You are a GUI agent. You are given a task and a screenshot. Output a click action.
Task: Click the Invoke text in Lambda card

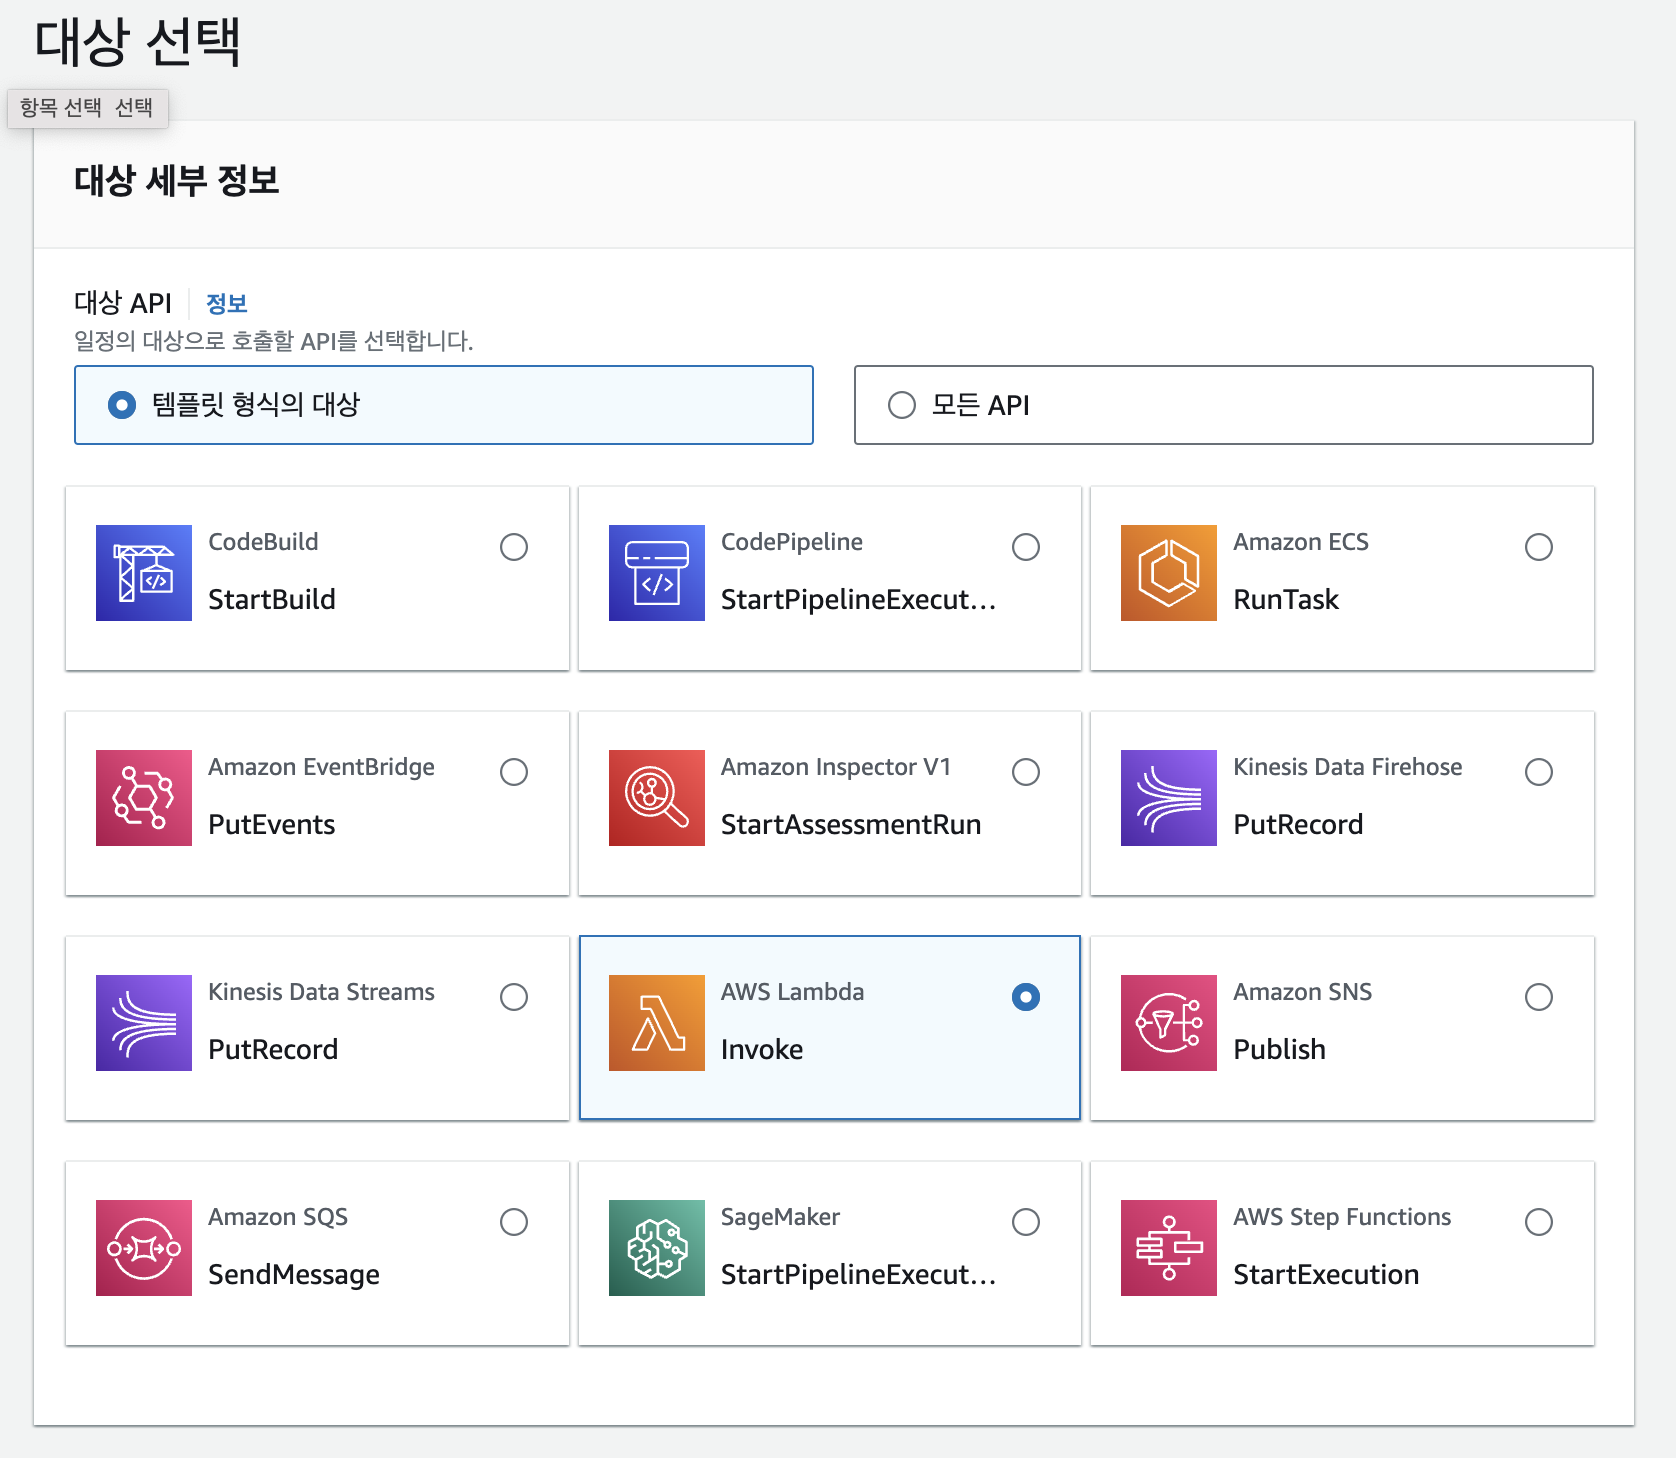(x=762, y=1049)
